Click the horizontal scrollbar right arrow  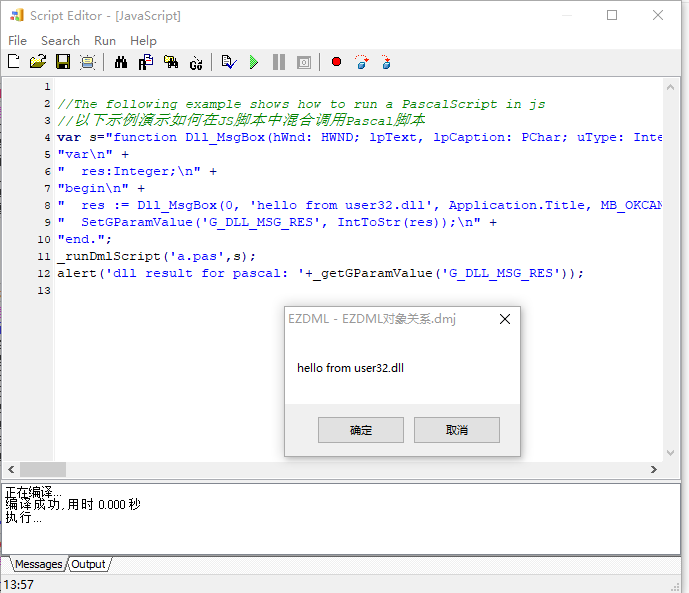[x=654, y=470]
